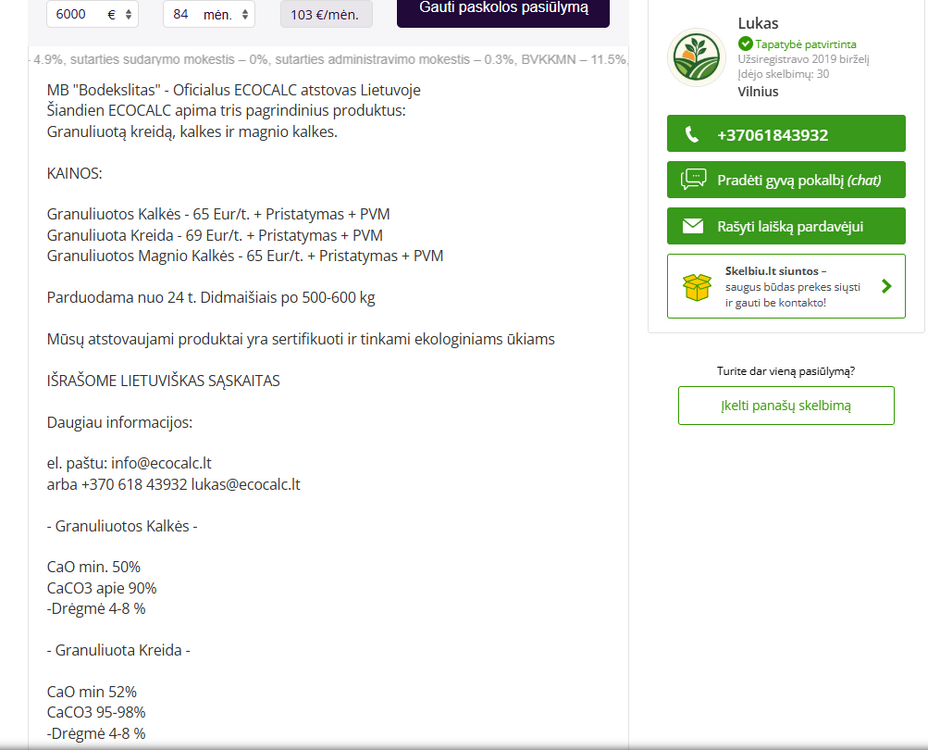Click '- Granuliuota Kreida -' heading
Image resolution: width=928 pixels, height=750 pixels.
click(x=118, y=651)
